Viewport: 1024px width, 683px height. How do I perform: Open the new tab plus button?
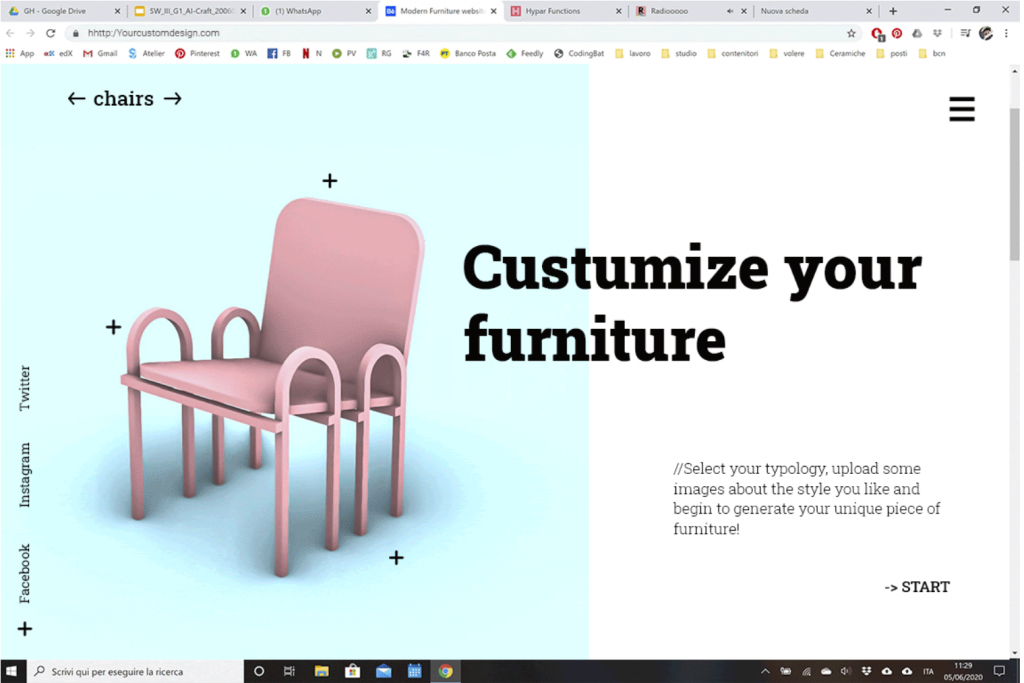pyautogui.click(x=893, y=11)
